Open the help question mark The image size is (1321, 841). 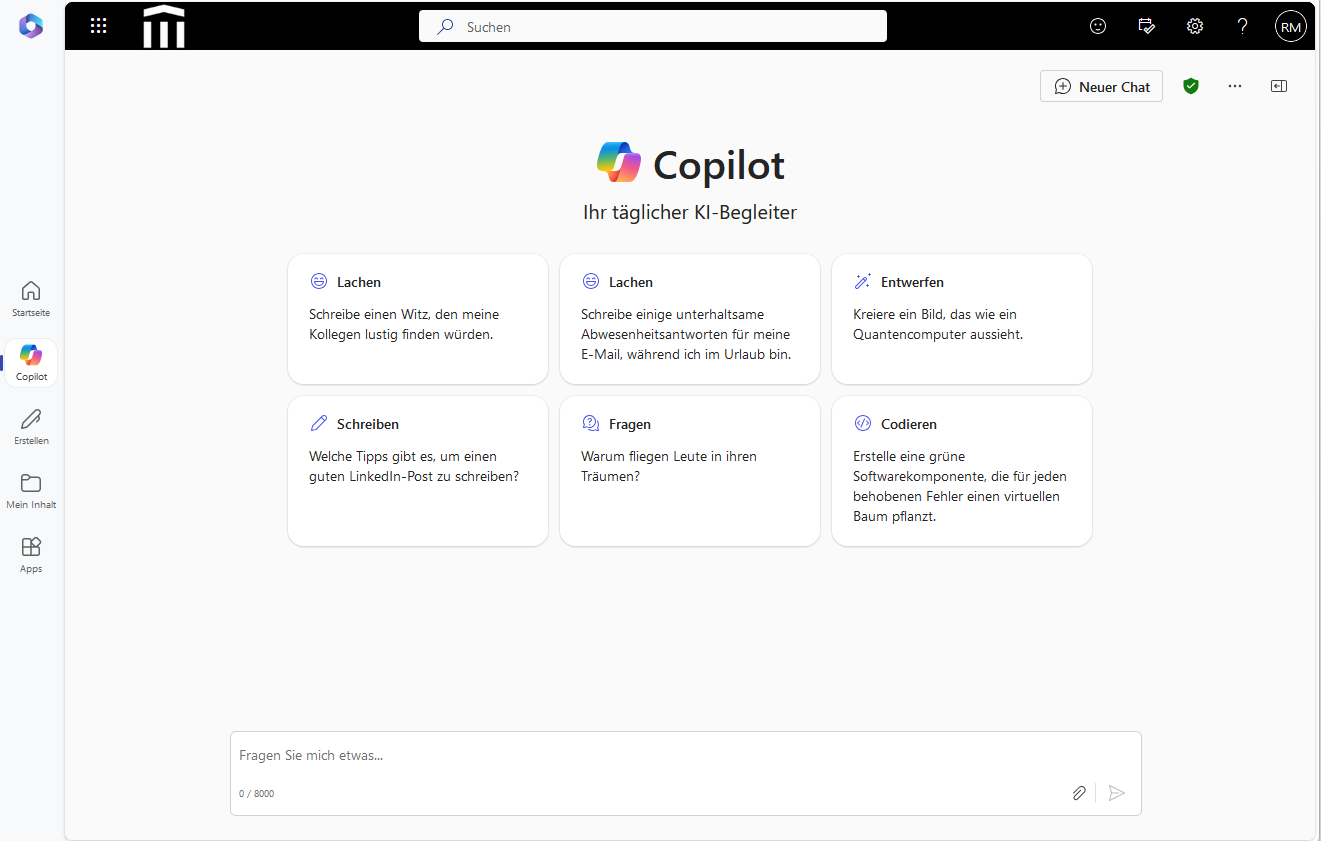(x=1243, y=27)
